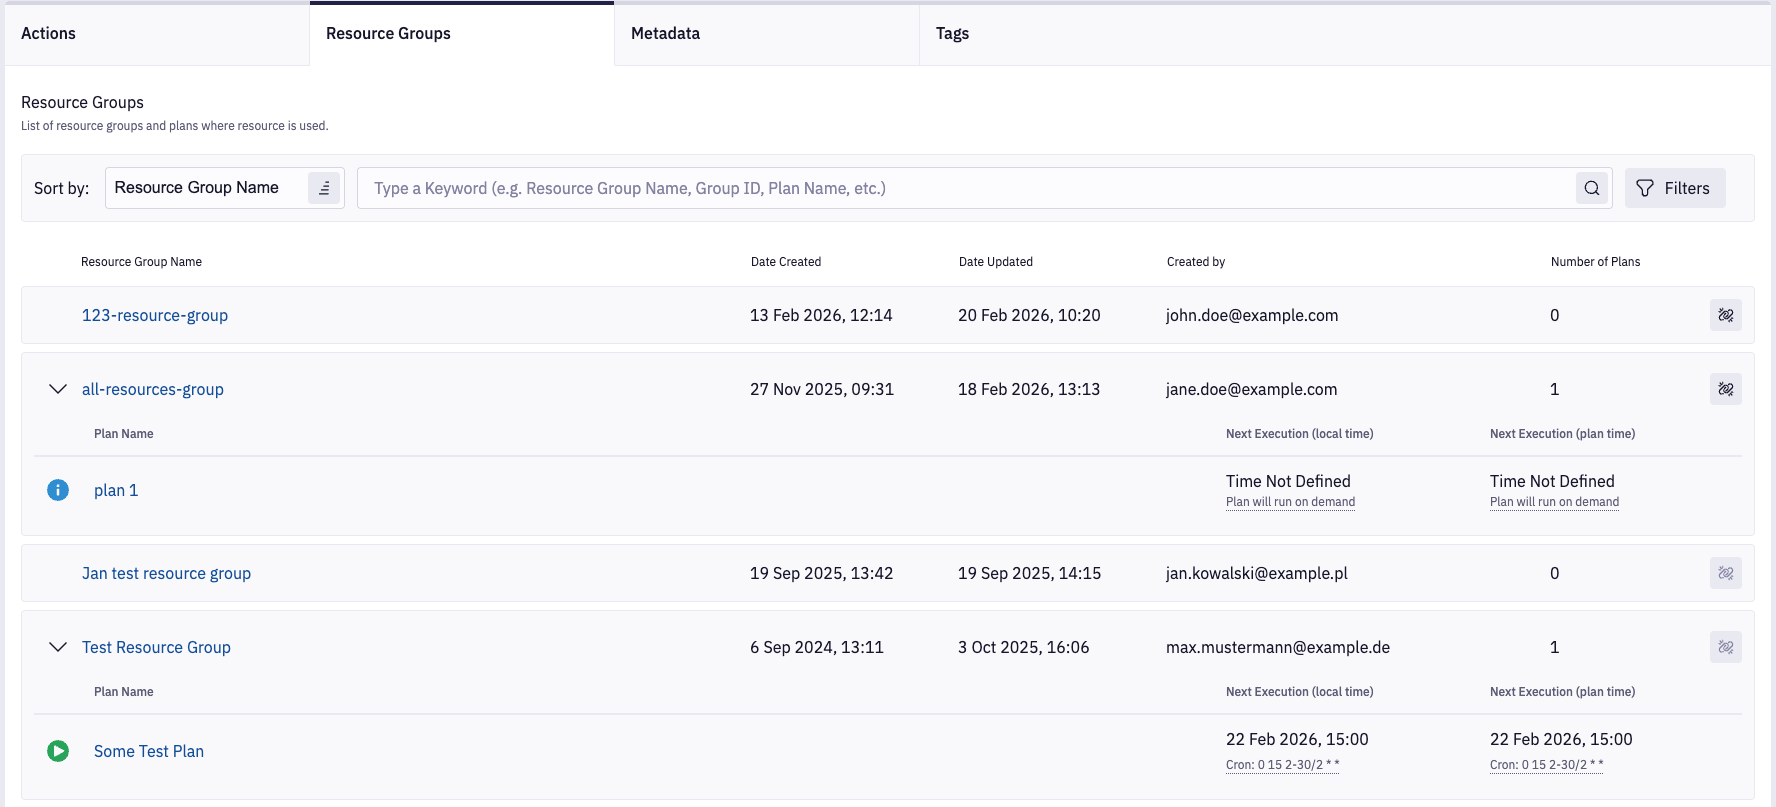The height and width of the screenshot is (807, 1776).
Task: Open the plan 1 link
Action: coord(116,490)
